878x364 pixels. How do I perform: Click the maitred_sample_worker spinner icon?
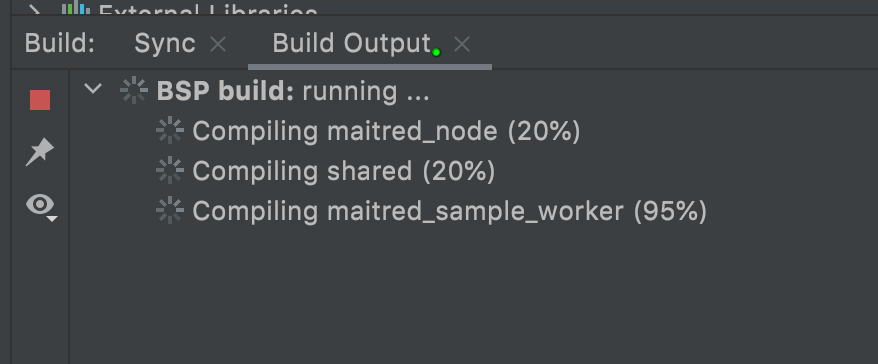tap(170, 211)
